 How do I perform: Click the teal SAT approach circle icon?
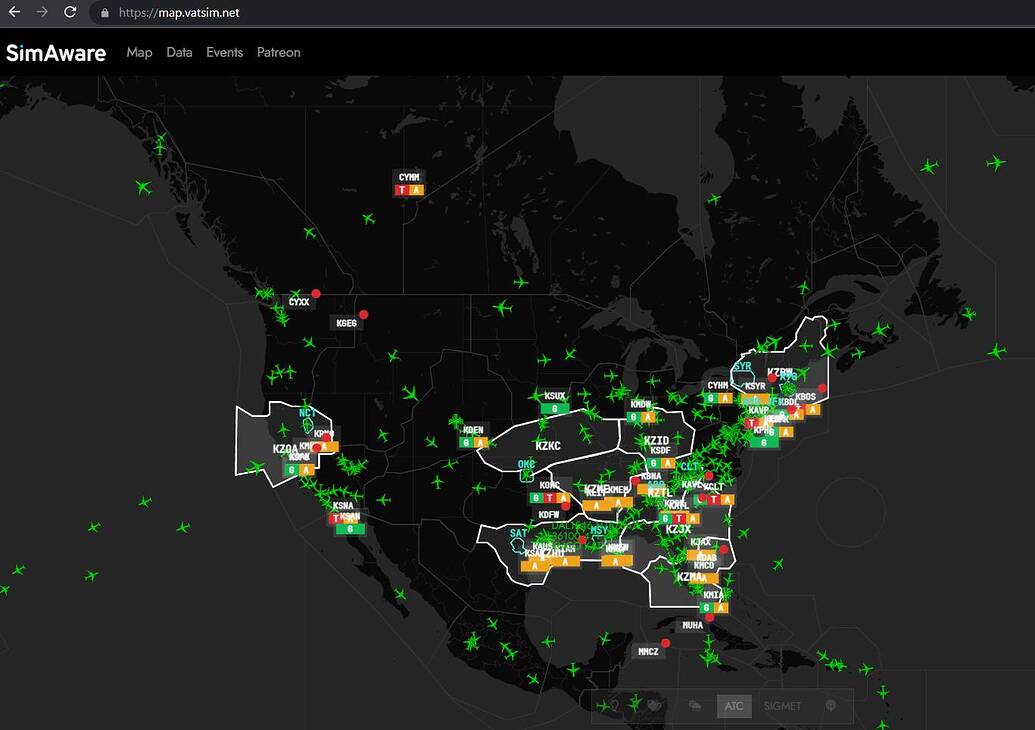coord(517,545)
